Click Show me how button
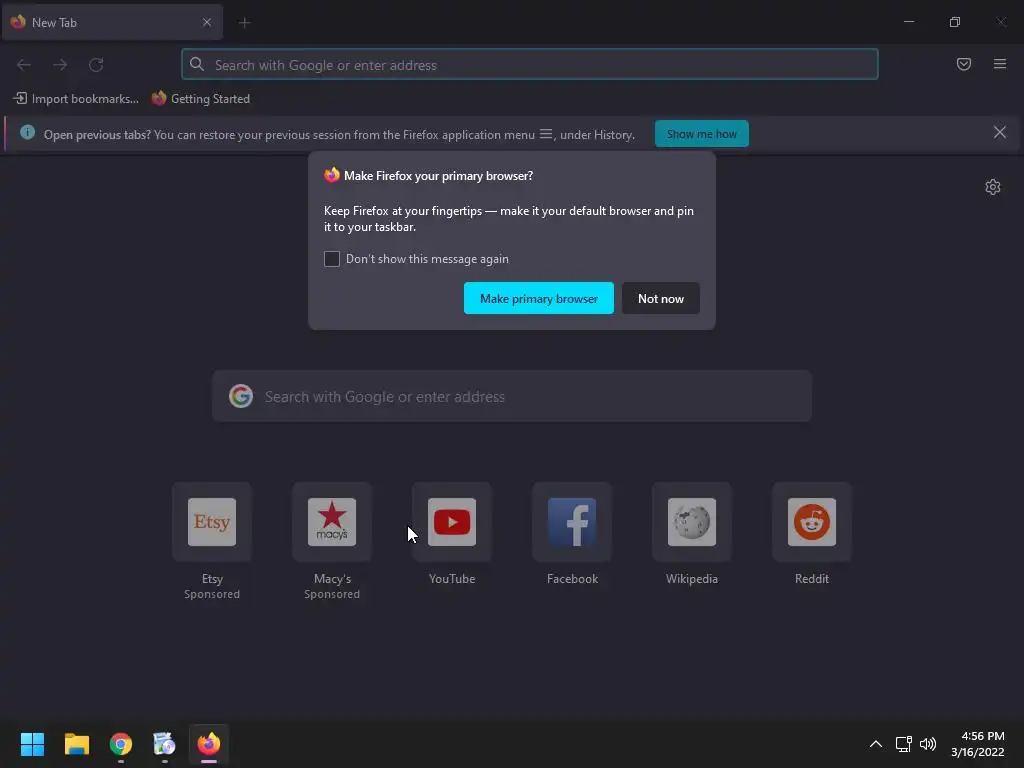This screenshot has width=1024, height=768. coord(701,134)
